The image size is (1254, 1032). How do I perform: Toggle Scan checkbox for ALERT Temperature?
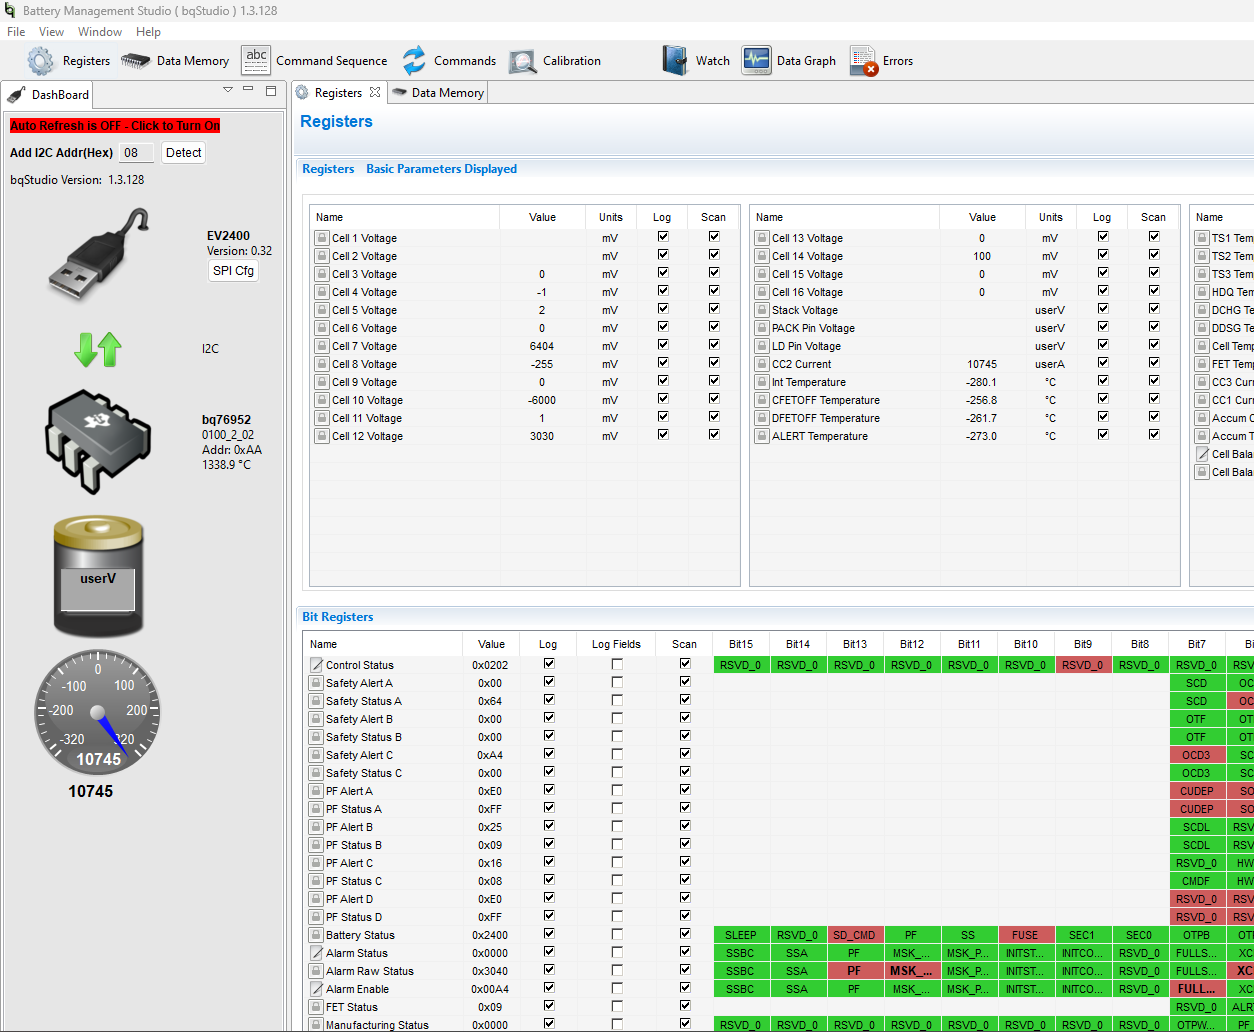1154,435
